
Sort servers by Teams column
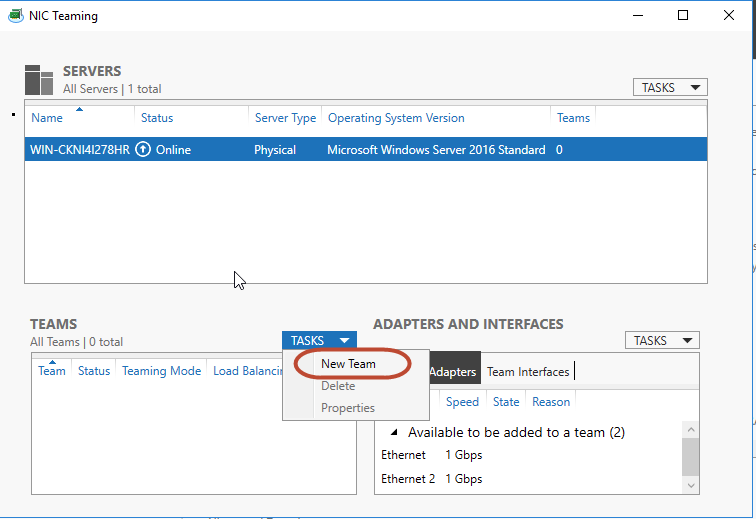pyautogui.click(x=573, y=118)
